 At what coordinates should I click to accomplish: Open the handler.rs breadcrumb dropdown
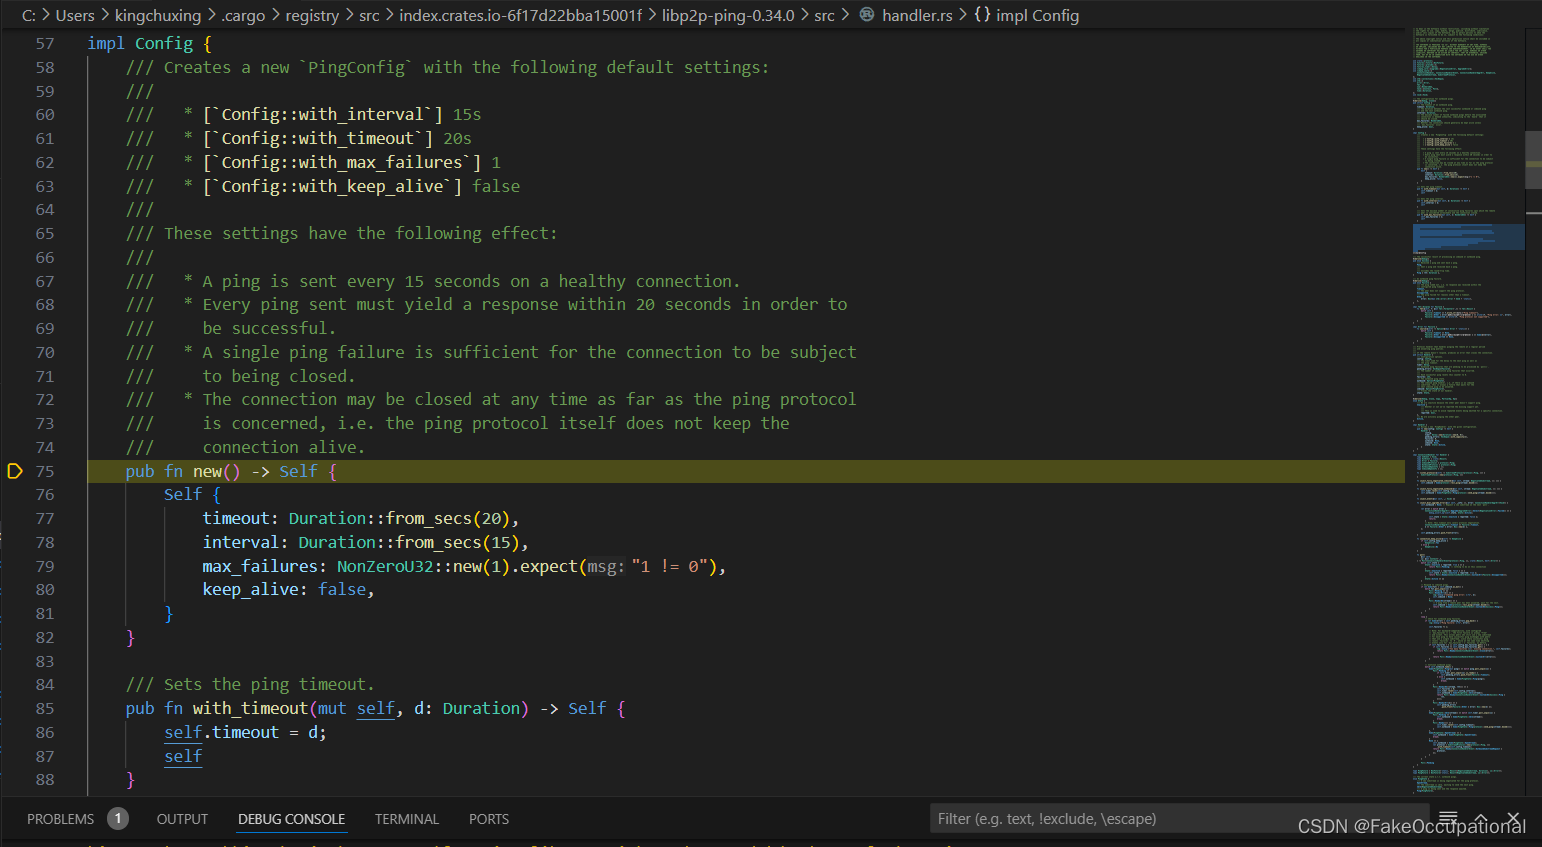(x=917, y=15)
